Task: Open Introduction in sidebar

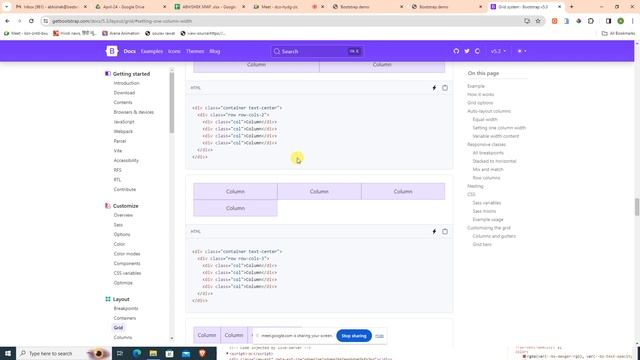Action: (126, 83)
